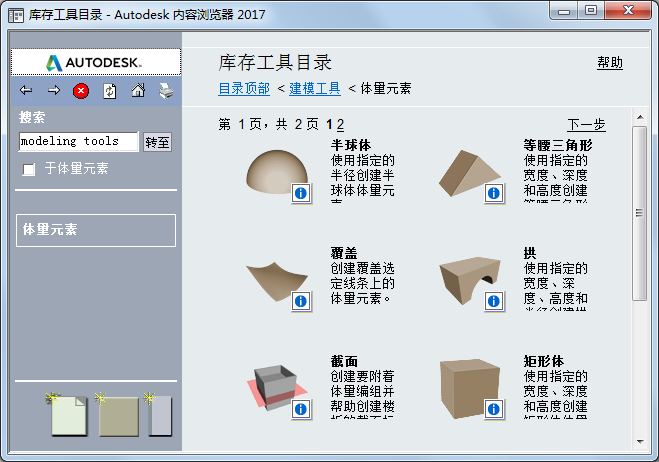Image resolution: width=659 pixels, height=462 pixels.
Task: Go back with the left arrow icon
Action: click(26, 90)
